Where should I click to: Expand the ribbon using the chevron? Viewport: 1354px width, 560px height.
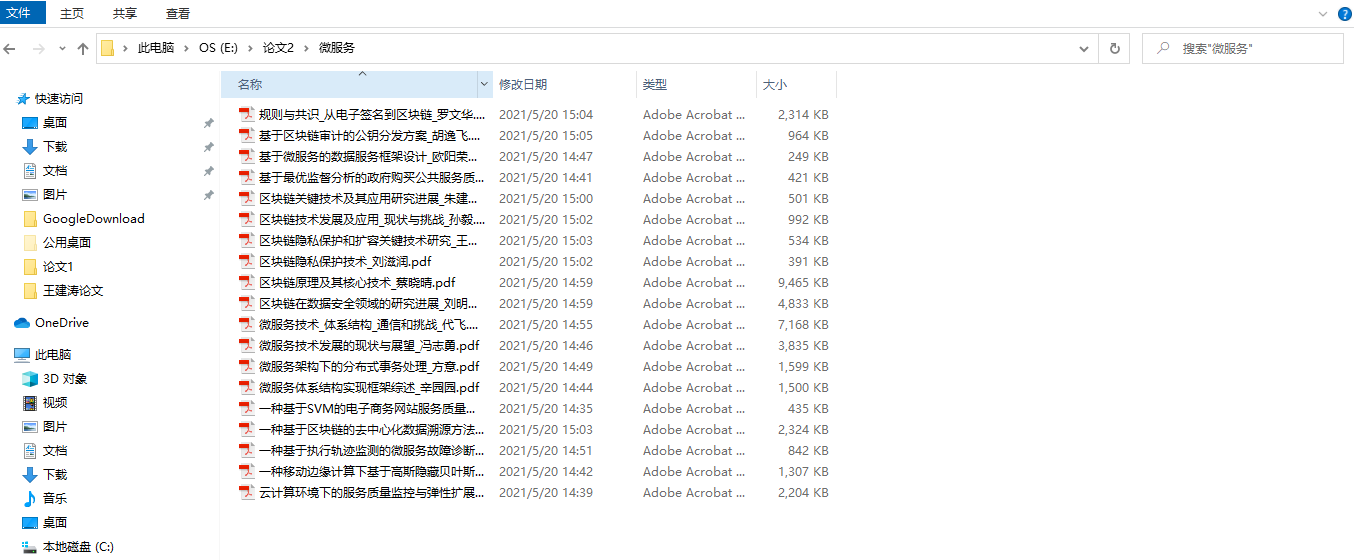pyautogui.click(x=1322, y=13)
